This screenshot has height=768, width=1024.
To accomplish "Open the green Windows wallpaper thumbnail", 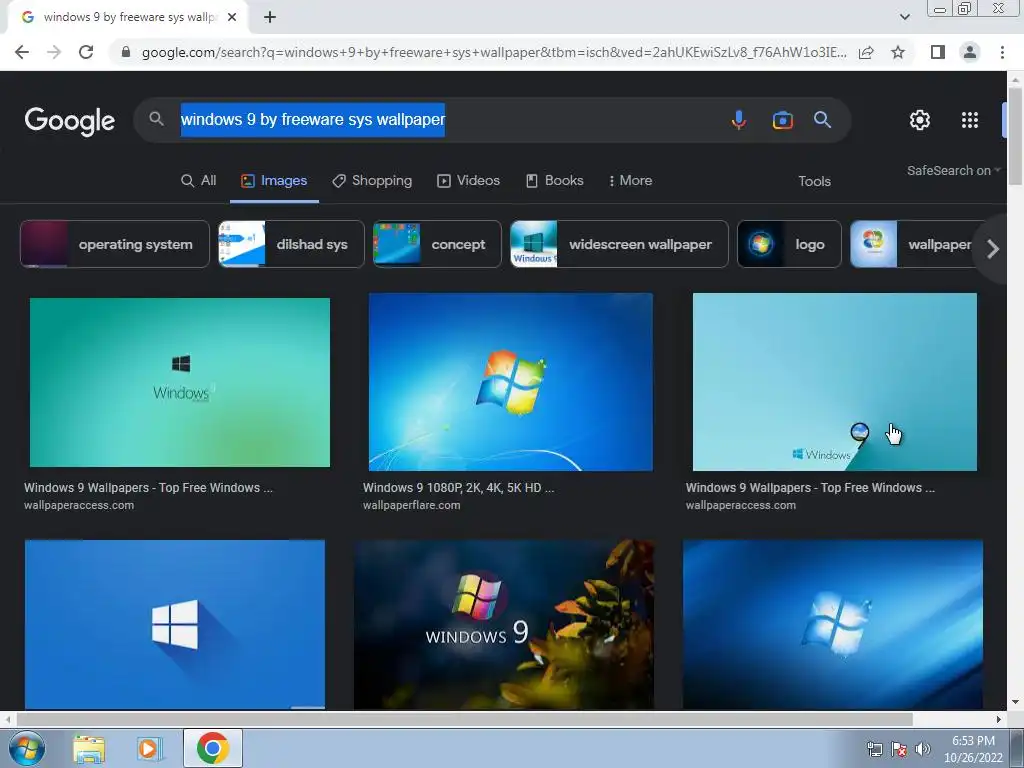I will click(180, 383).
